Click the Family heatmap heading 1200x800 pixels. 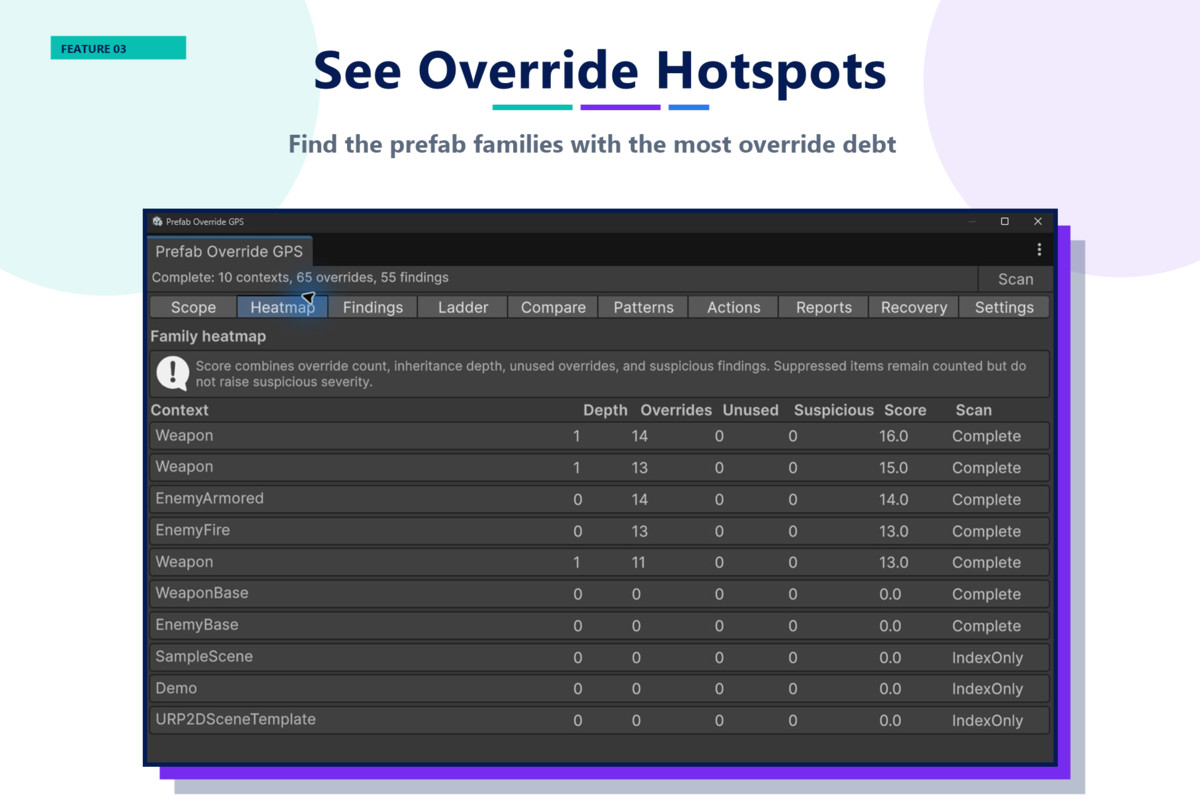pyautogui.click(x=208, y=336)
